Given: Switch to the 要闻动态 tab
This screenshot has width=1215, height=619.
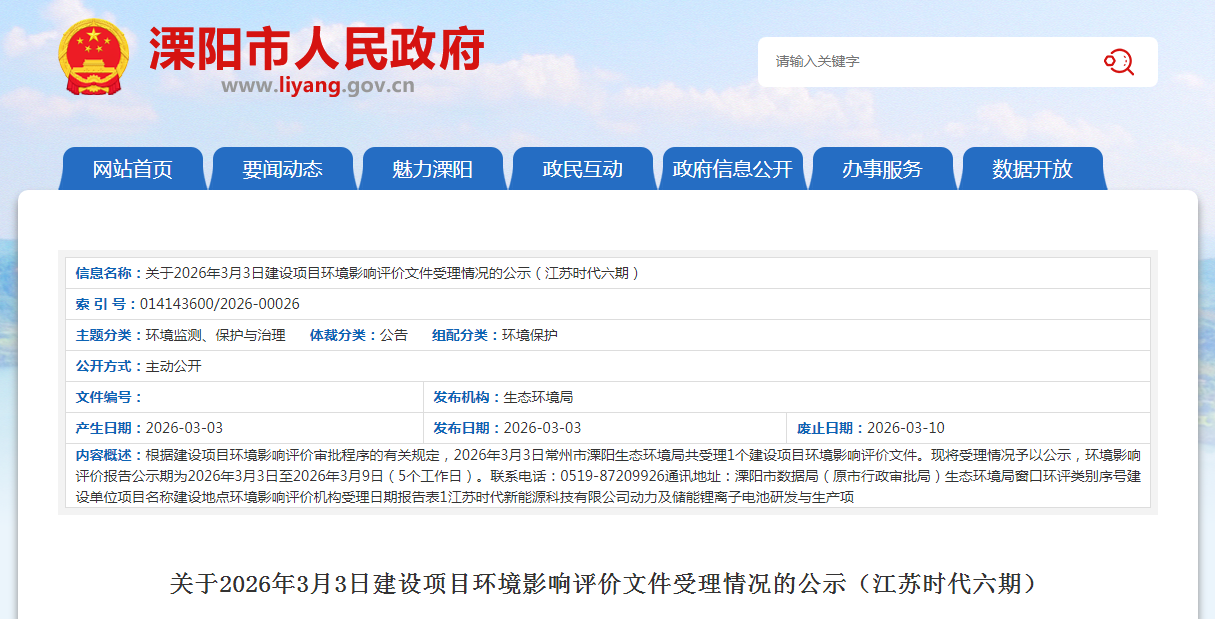Looking at the screenshot, I should 282,169.
